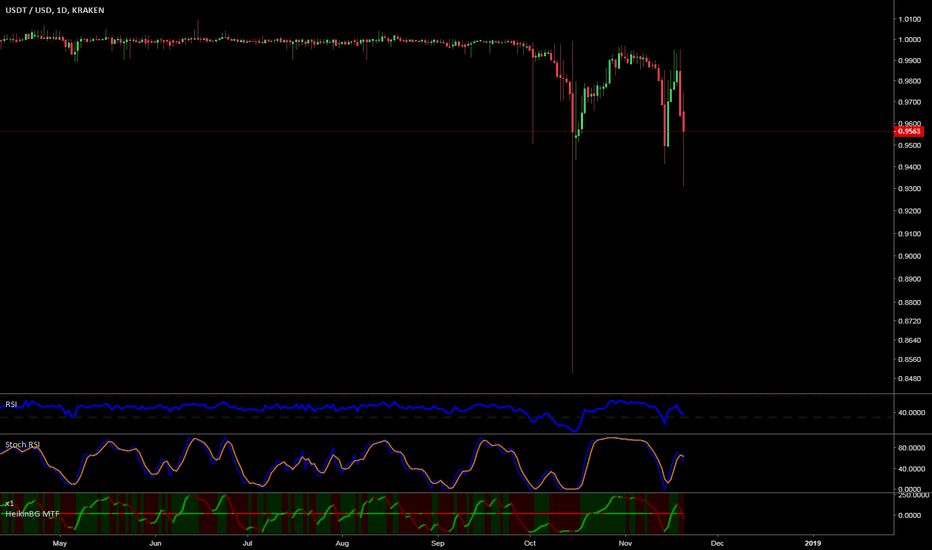This screenshot has height=550, width=932.
Task: Click the Jul label on the time axis
Action: coord(248,543)
